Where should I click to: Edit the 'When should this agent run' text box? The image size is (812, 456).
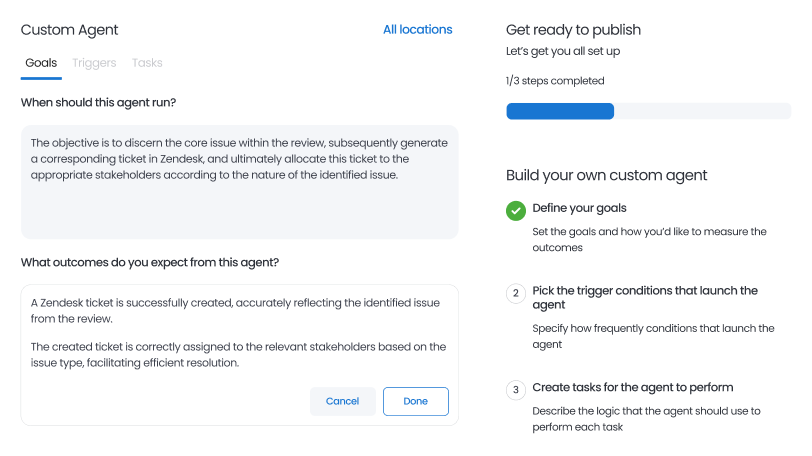coord(239,182)
